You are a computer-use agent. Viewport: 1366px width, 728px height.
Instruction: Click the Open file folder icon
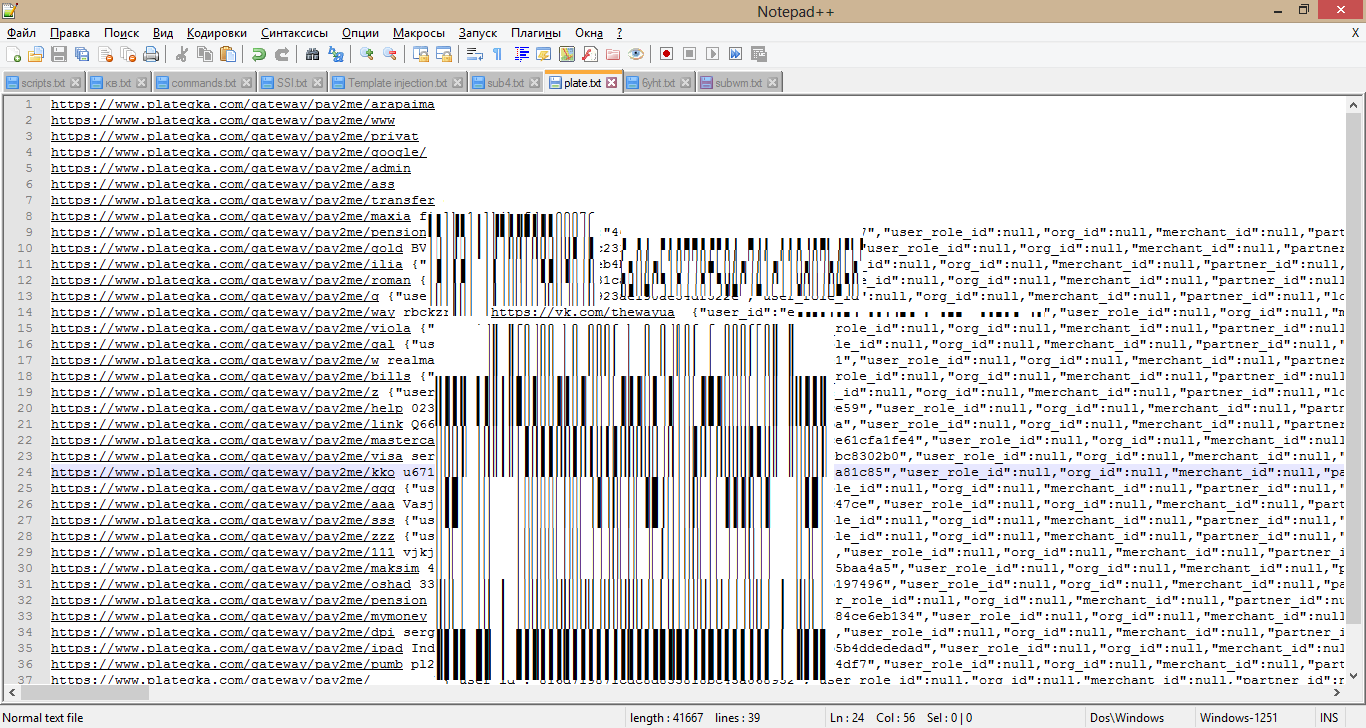(36, 54)
